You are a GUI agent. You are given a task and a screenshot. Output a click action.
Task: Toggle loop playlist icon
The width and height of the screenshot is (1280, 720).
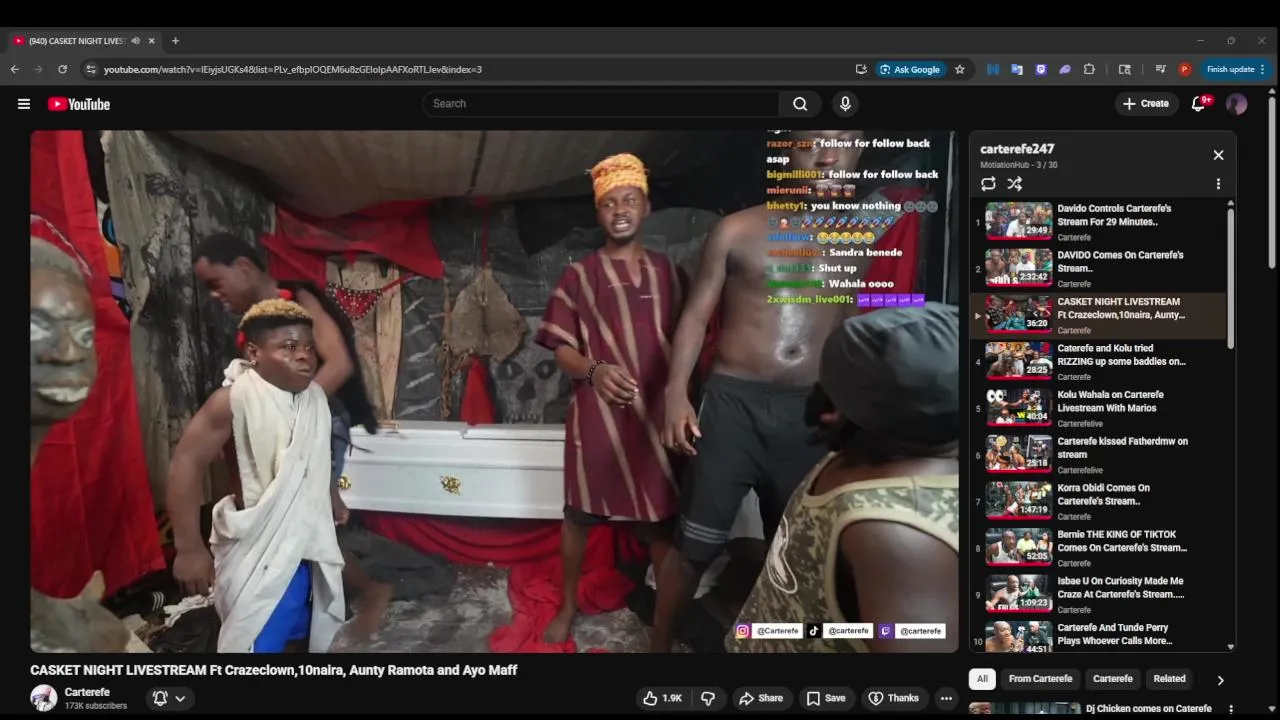coord(988,184)
